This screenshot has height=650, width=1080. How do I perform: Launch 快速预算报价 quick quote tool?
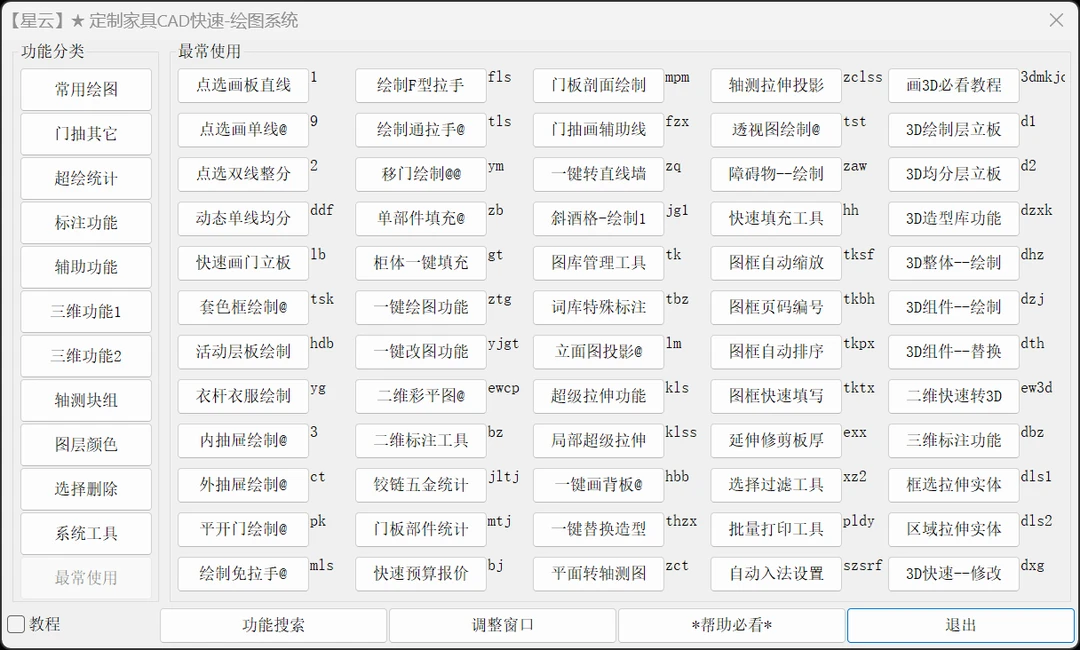pos(420,574)
